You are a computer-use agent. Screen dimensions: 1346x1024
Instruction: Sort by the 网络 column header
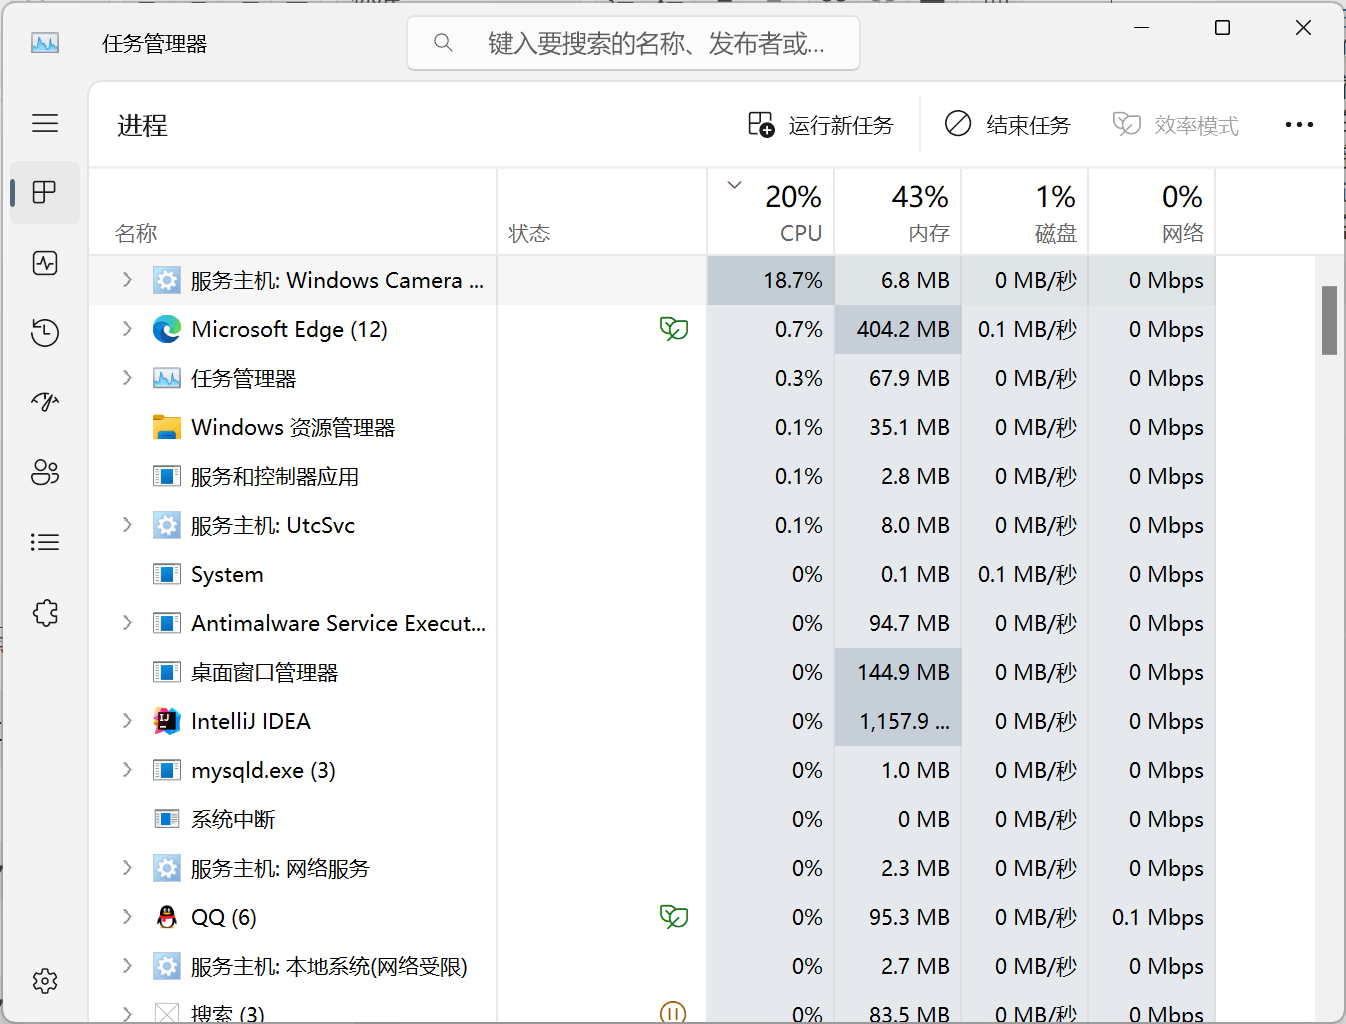tap(1152, 212)
